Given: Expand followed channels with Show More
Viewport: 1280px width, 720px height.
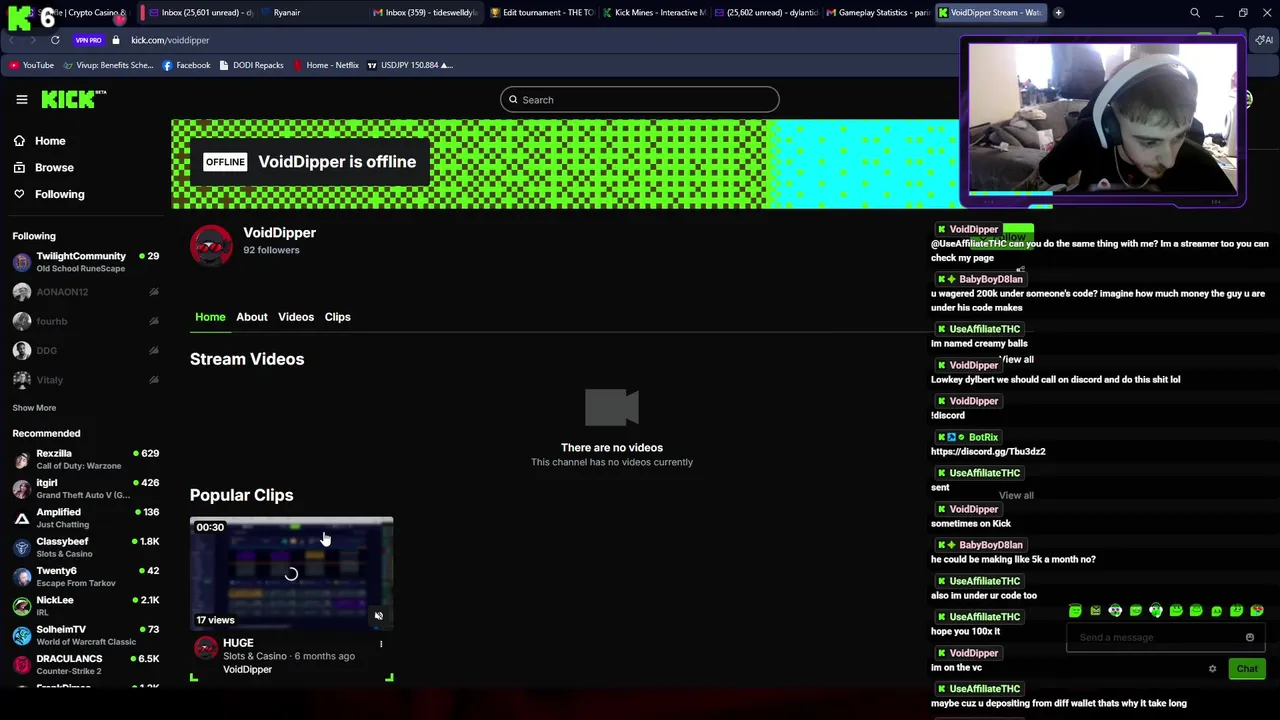Looking at the screenshot, I should 34,408.
